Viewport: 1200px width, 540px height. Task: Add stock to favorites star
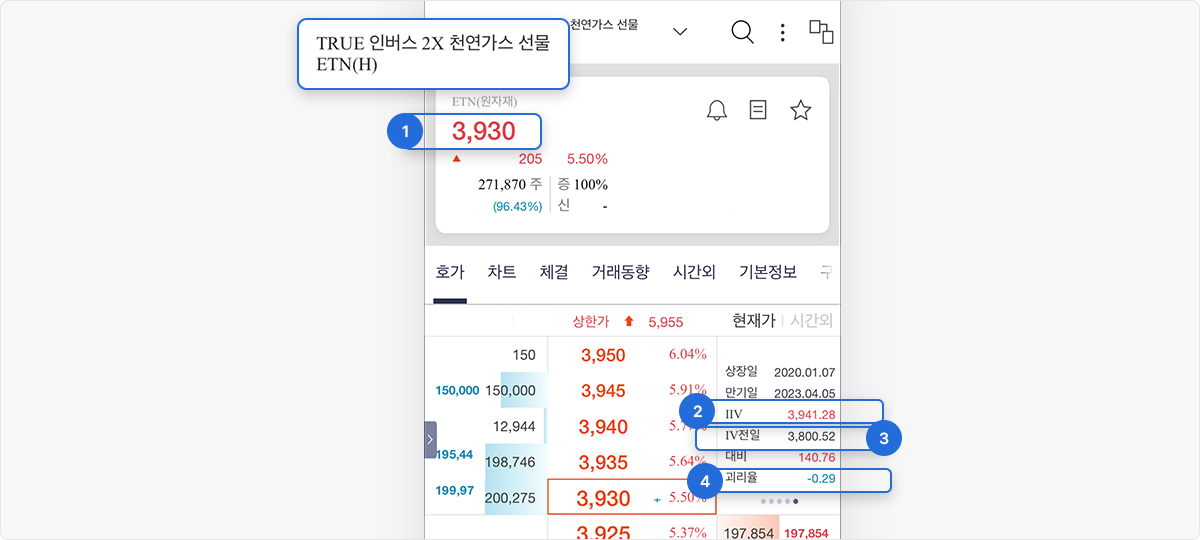coord(800,110)
